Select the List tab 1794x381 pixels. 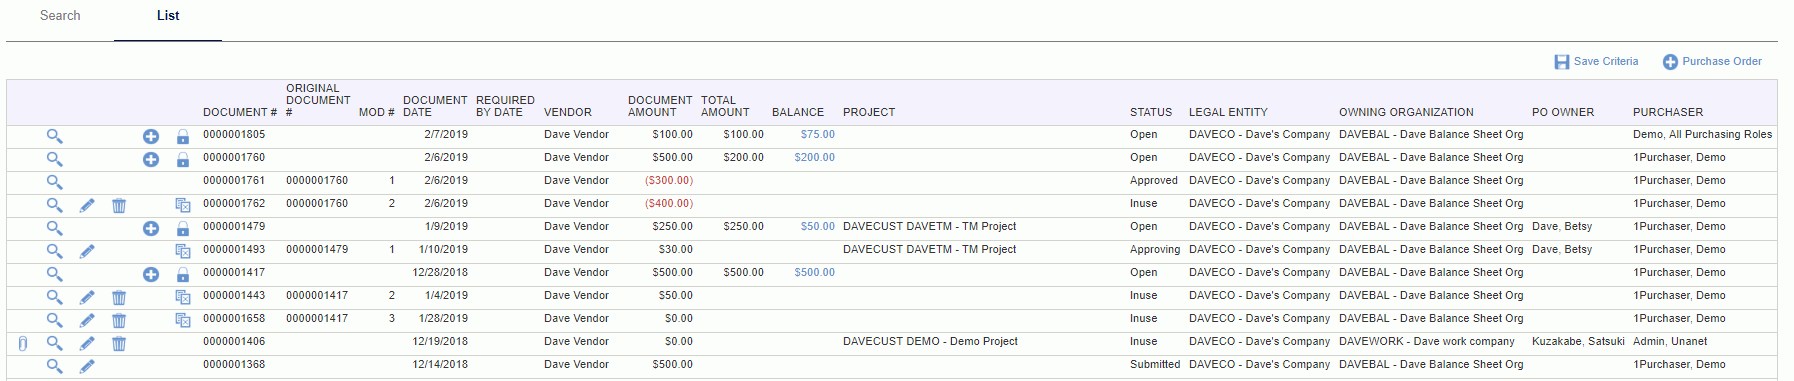[x=168, y=16]
